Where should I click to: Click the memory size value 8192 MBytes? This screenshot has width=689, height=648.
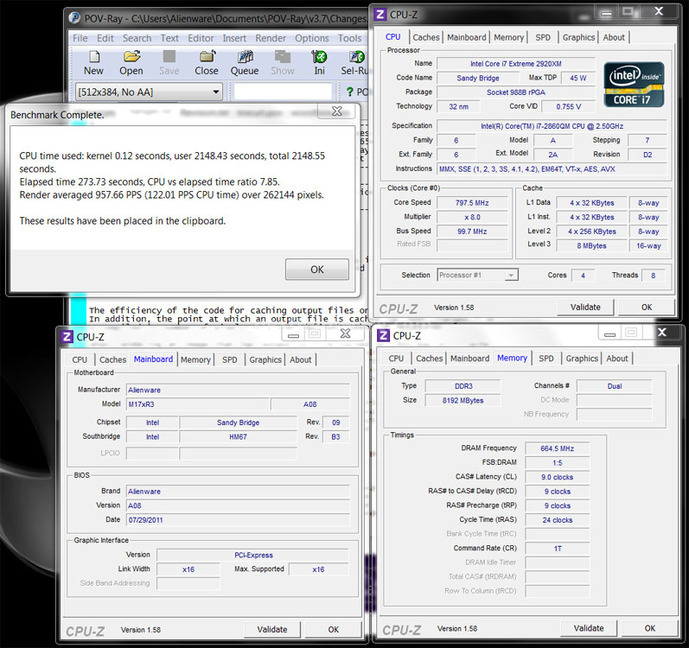click(x=463, y=400)
